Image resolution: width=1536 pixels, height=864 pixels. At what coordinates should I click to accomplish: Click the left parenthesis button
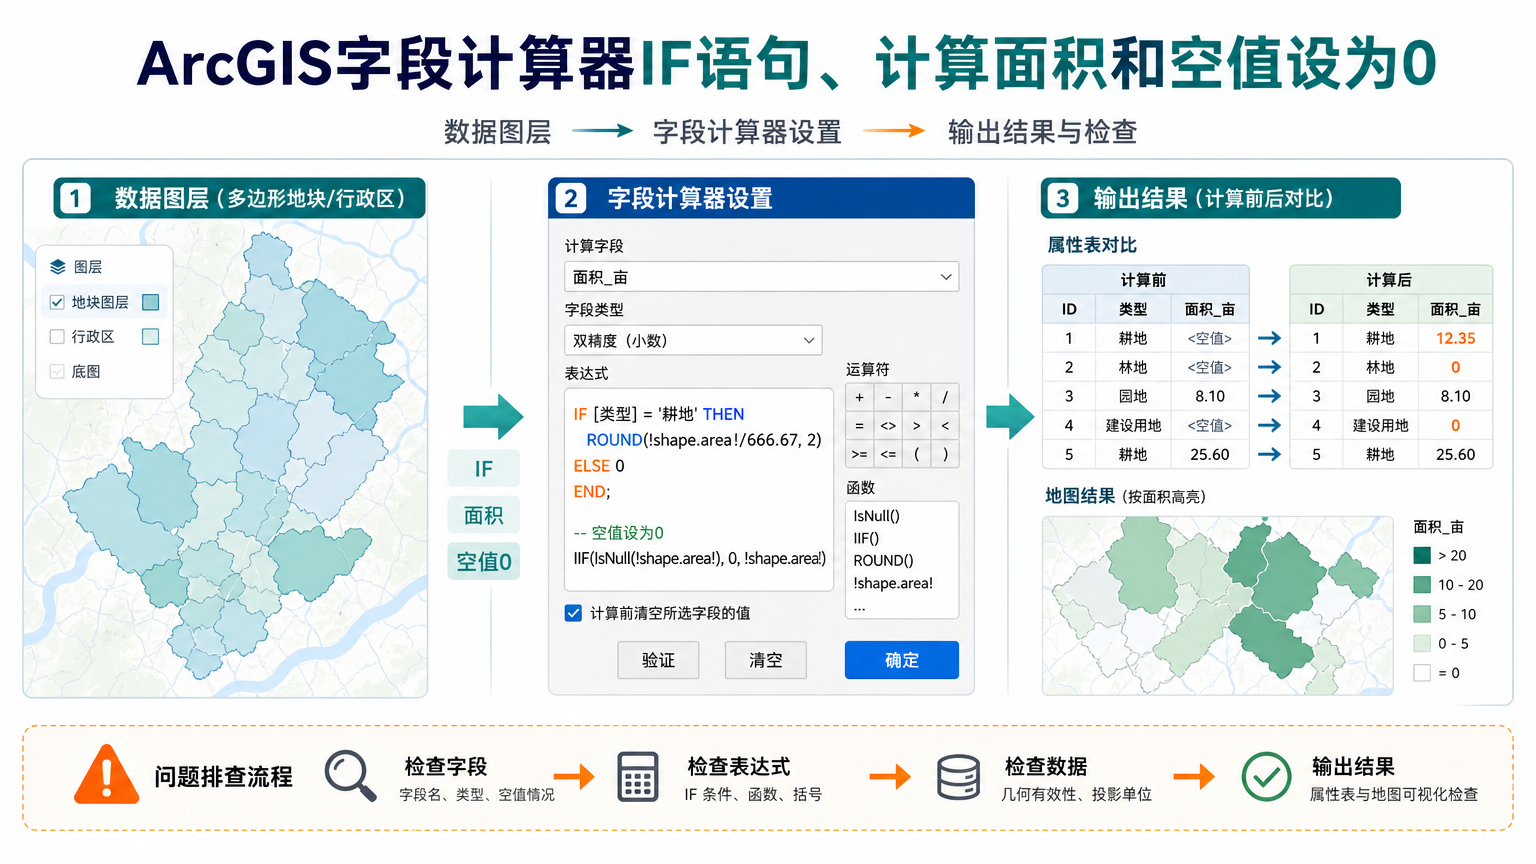(x=916, y=454)
